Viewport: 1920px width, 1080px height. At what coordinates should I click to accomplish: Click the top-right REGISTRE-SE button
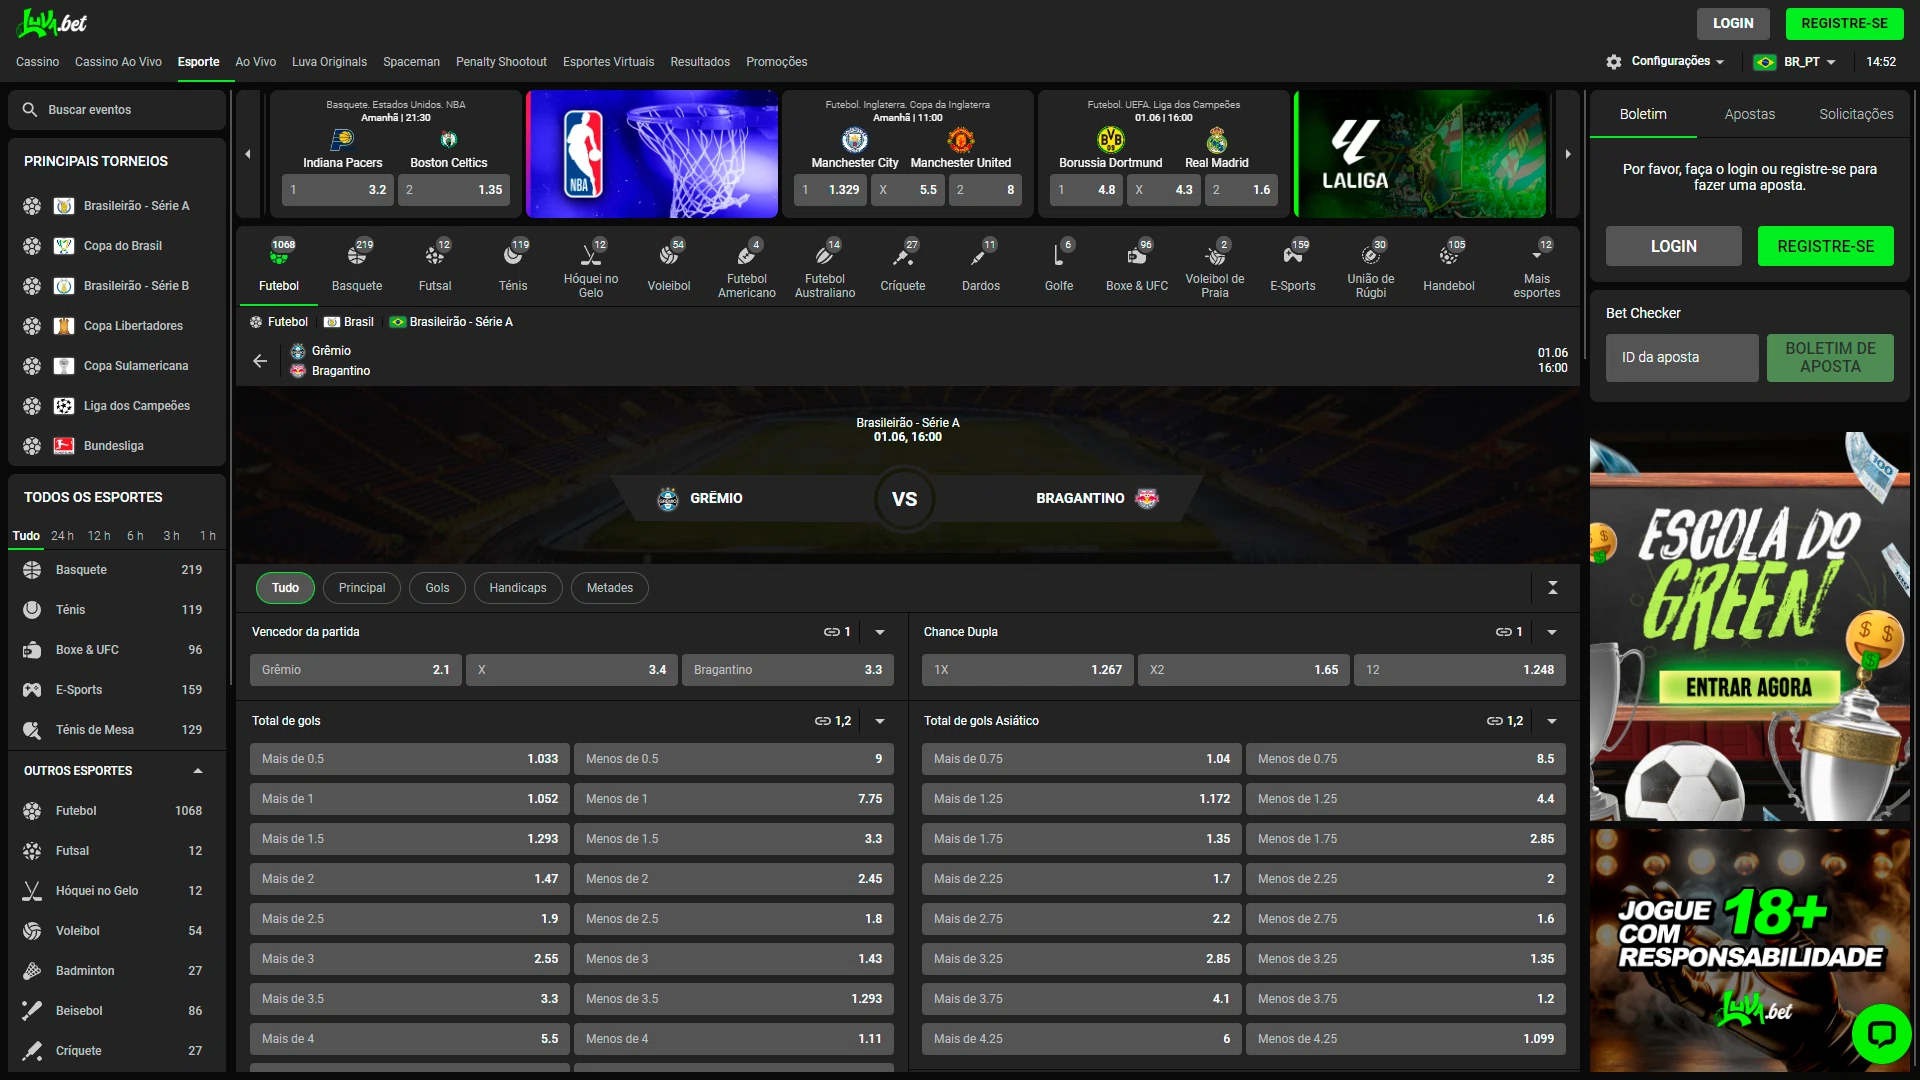pyautogui.click(x=1843, y=23)
